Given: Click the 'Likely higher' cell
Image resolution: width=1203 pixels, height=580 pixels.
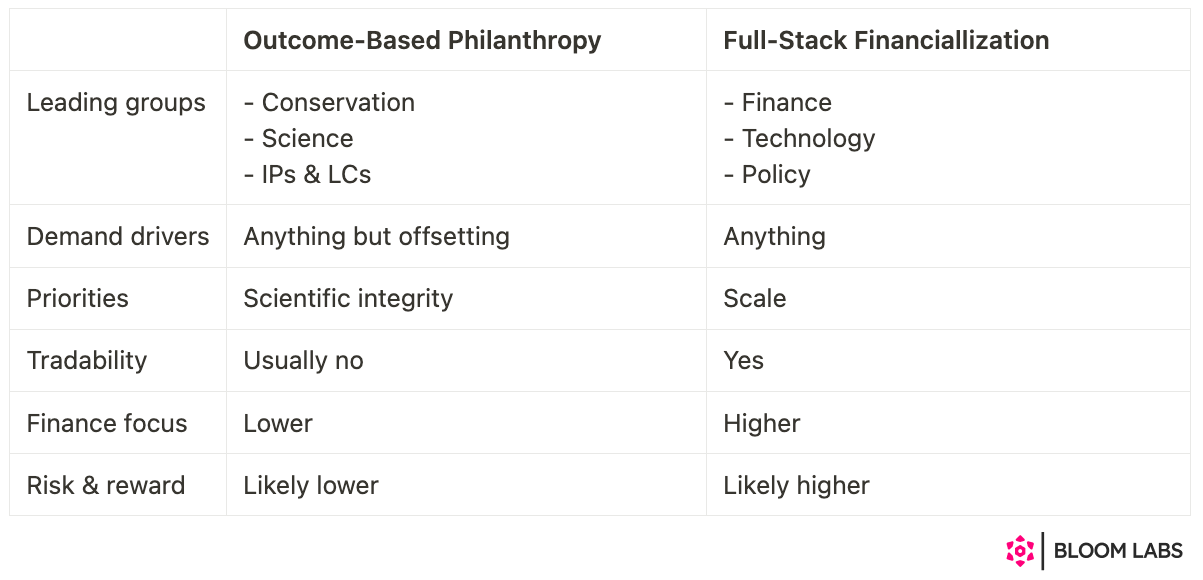Looking at the screenshot, I should (797, 485).
